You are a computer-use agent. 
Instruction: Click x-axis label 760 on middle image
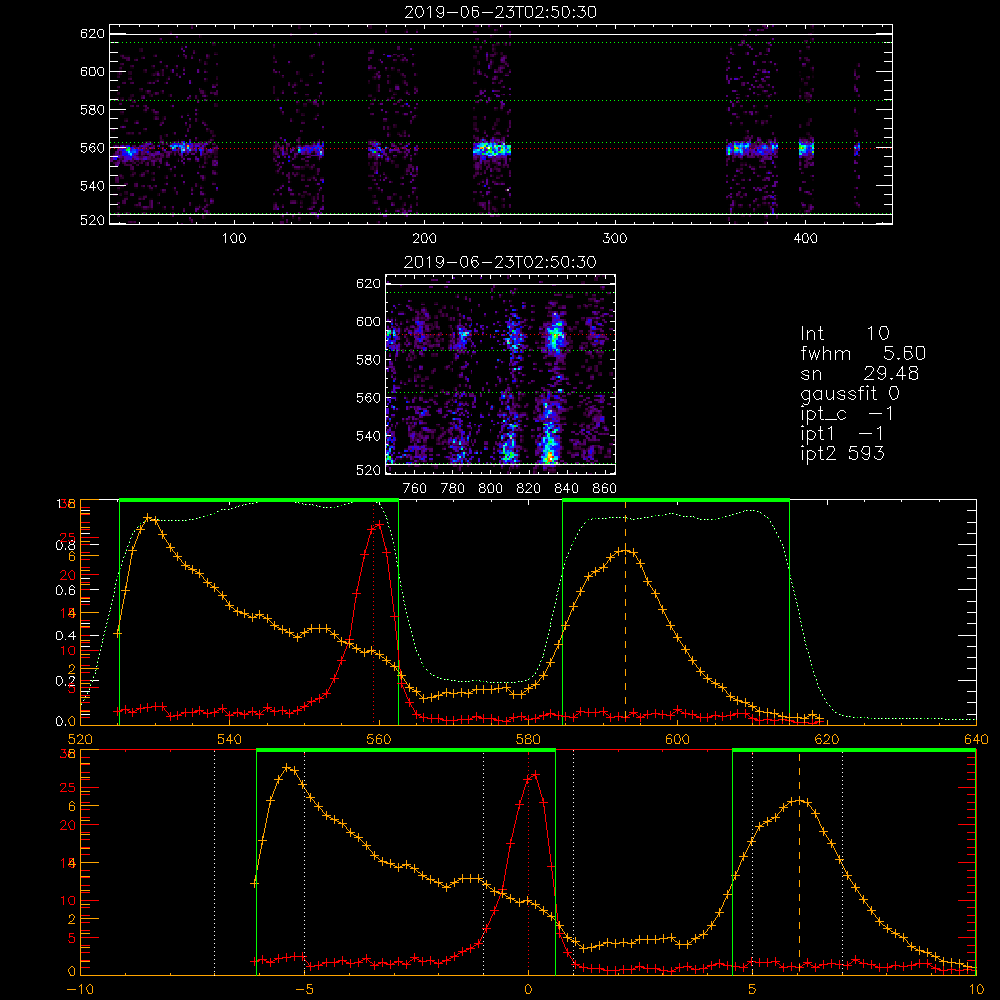415,489
